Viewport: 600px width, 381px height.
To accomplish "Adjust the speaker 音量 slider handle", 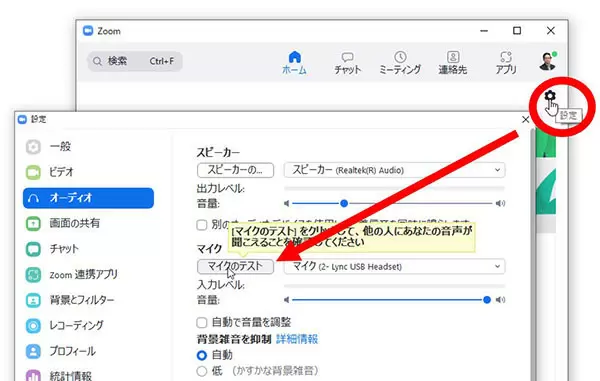I will click(x=344, y=204).
